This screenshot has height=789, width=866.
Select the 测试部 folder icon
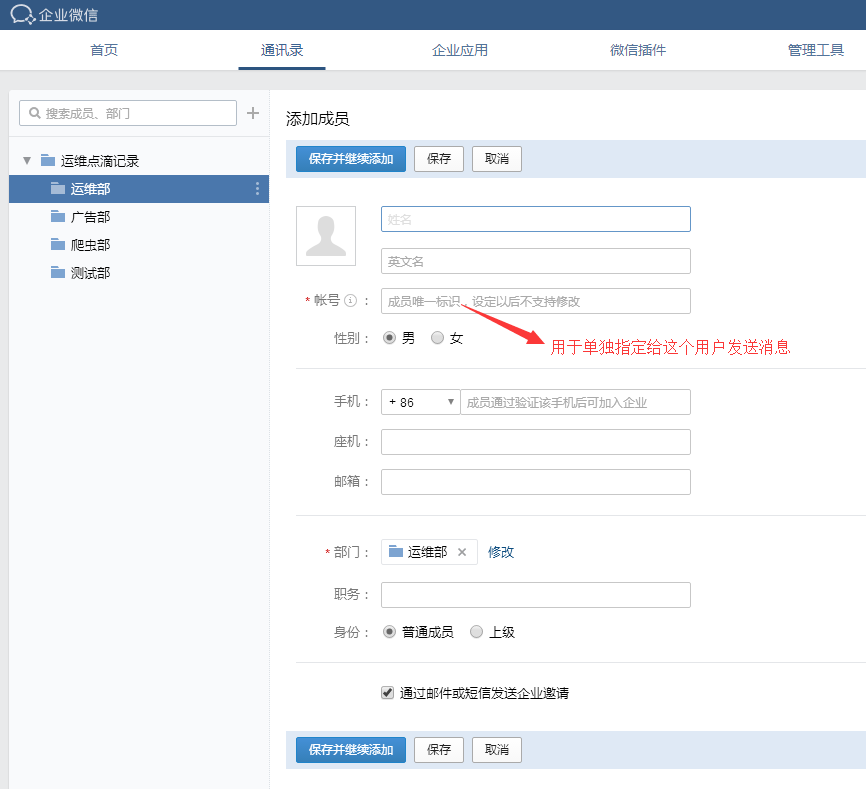click(x=58, y=272)
